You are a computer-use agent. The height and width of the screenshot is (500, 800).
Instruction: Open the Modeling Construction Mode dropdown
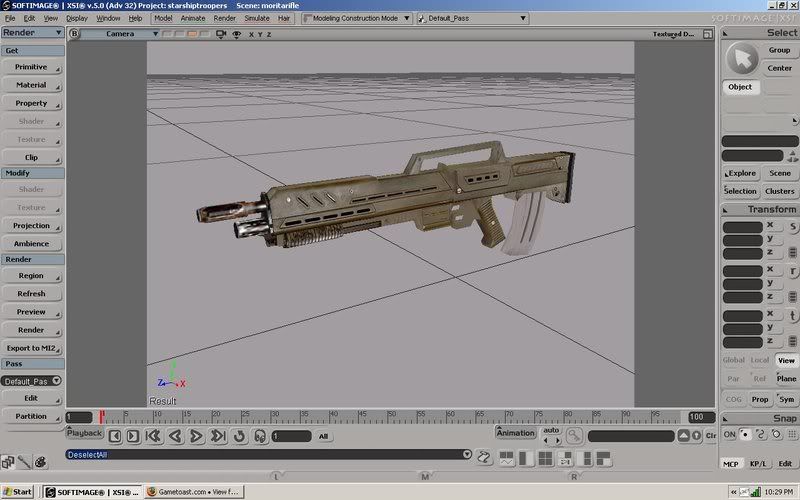tap(356, 18)
